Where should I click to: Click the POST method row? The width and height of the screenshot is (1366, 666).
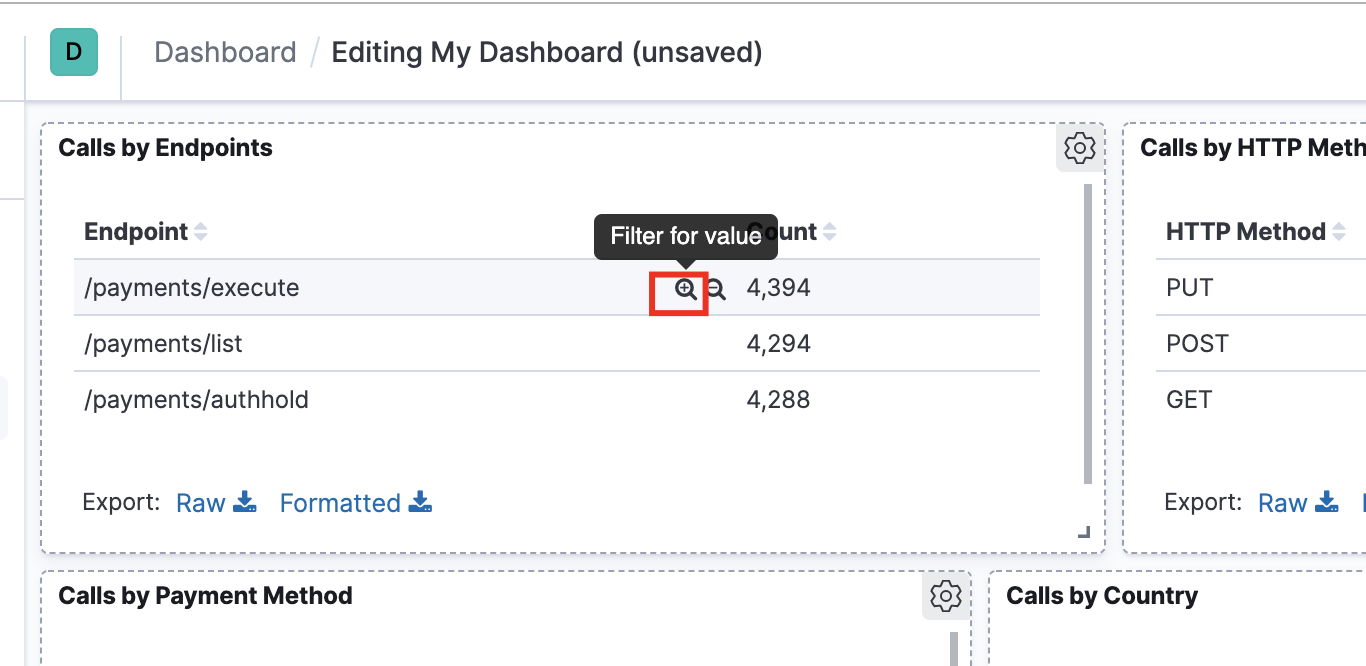coord(1197,344)
